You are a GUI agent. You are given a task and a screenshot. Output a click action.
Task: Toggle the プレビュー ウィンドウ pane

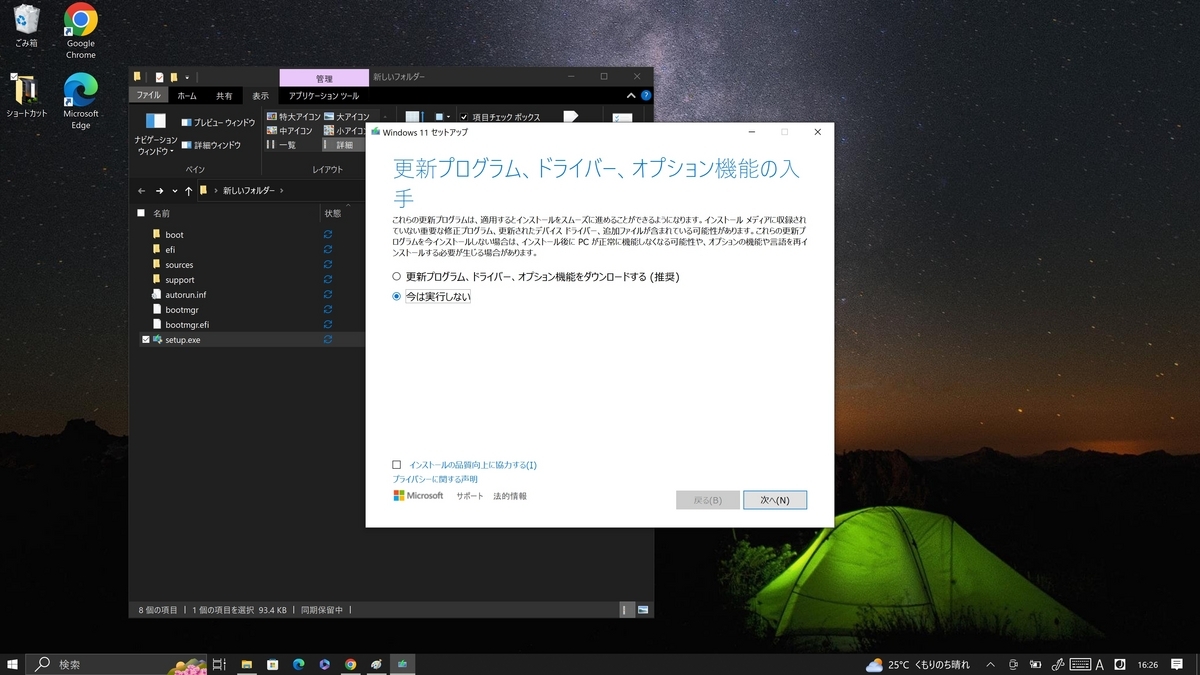pyautogui.click(x=218, y=122)
